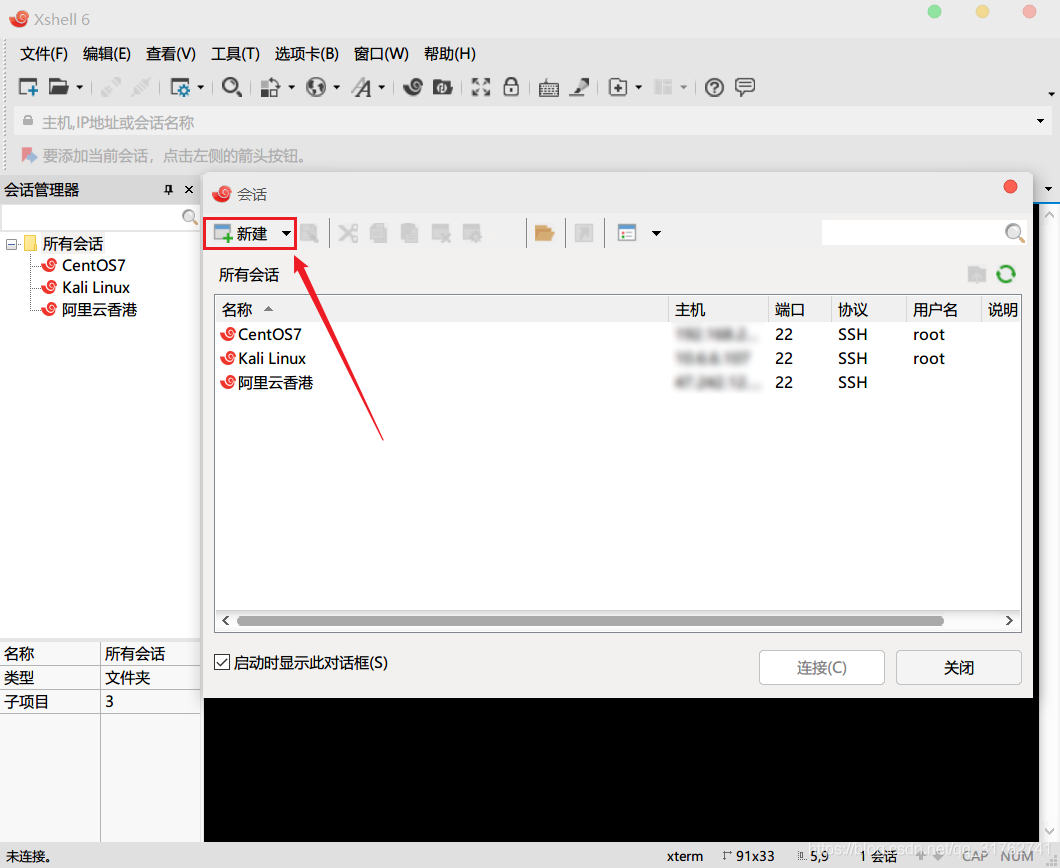Open the help question mark icon

pos(714,87)
